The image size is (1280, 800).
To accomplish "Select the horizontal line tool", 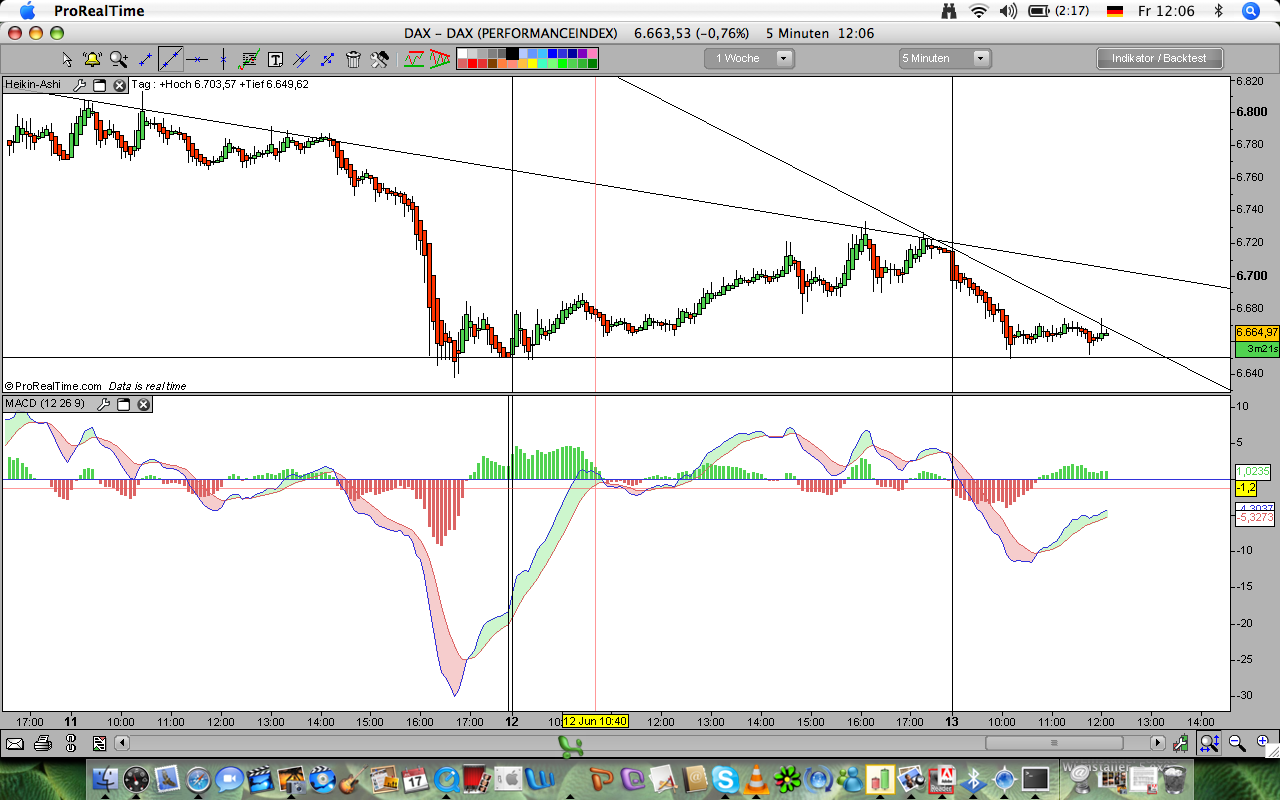I will pyautogui.click(x=197, y=59).
